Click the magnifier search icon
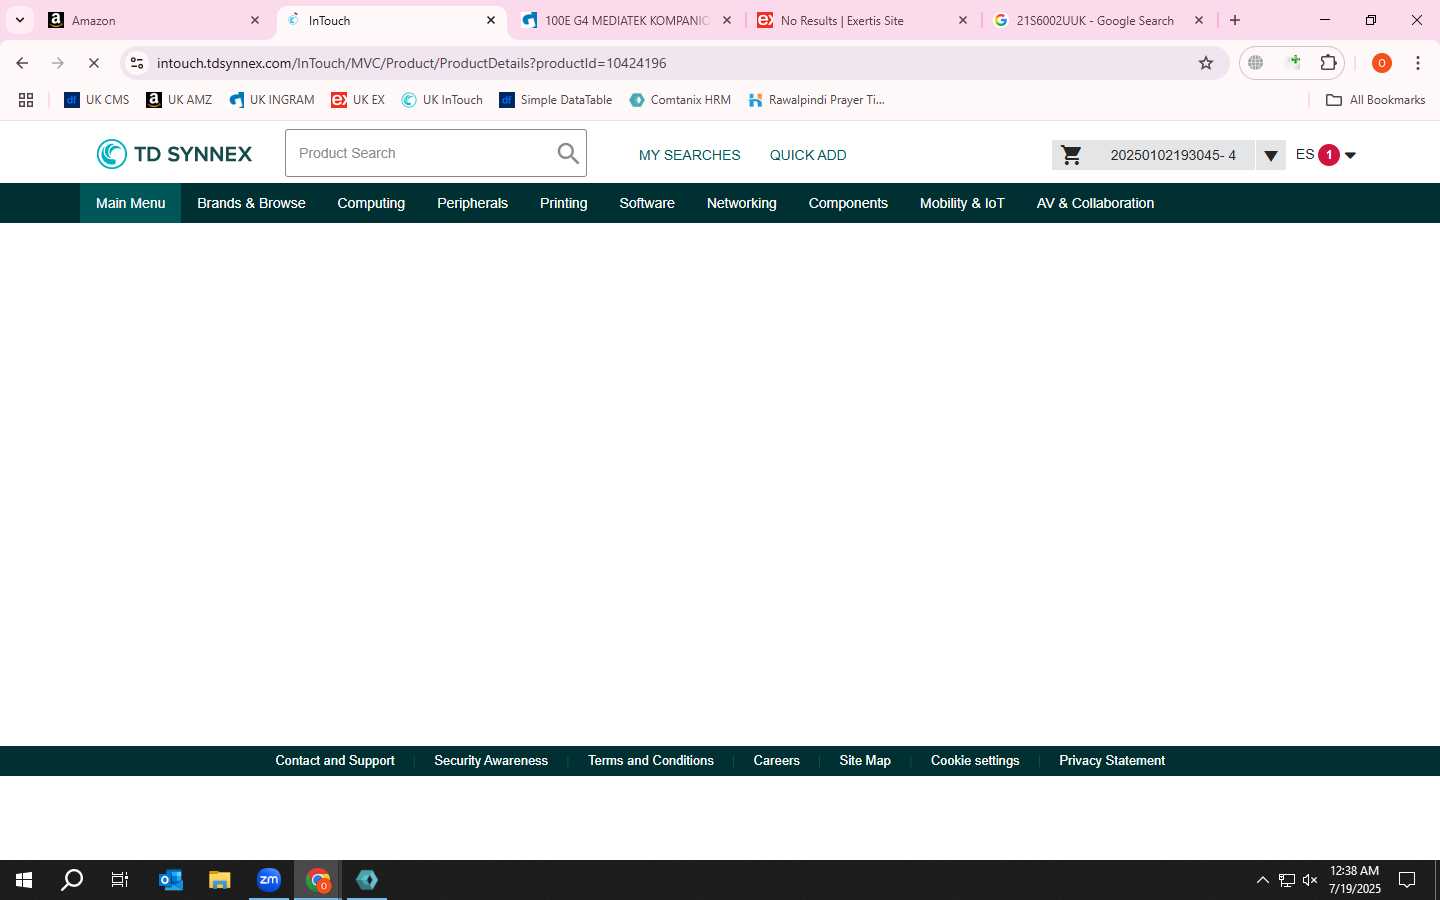 tap(568, 153)
